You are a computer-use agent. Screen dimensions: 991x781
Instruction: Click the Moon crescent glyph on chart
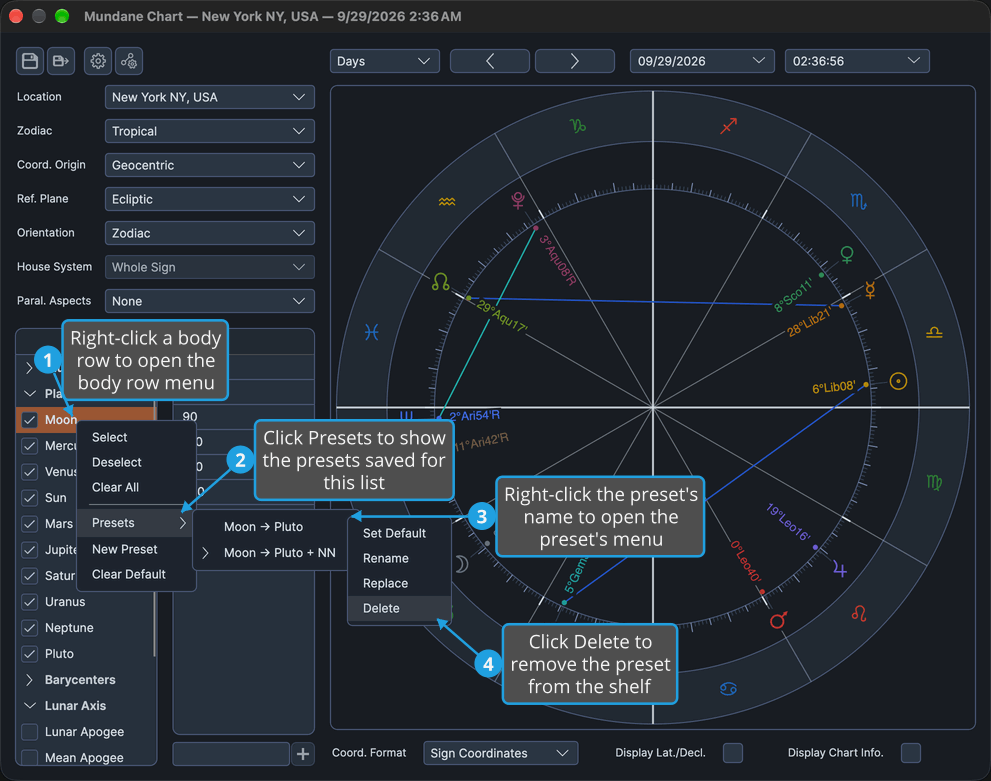click(x=463, y=564)
